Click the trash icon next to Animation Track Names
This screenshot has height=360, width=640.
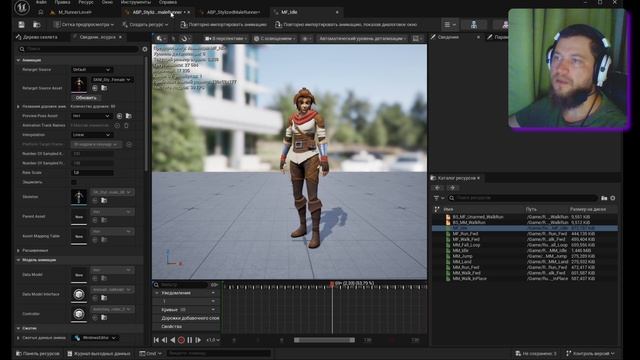click(126, 125)
